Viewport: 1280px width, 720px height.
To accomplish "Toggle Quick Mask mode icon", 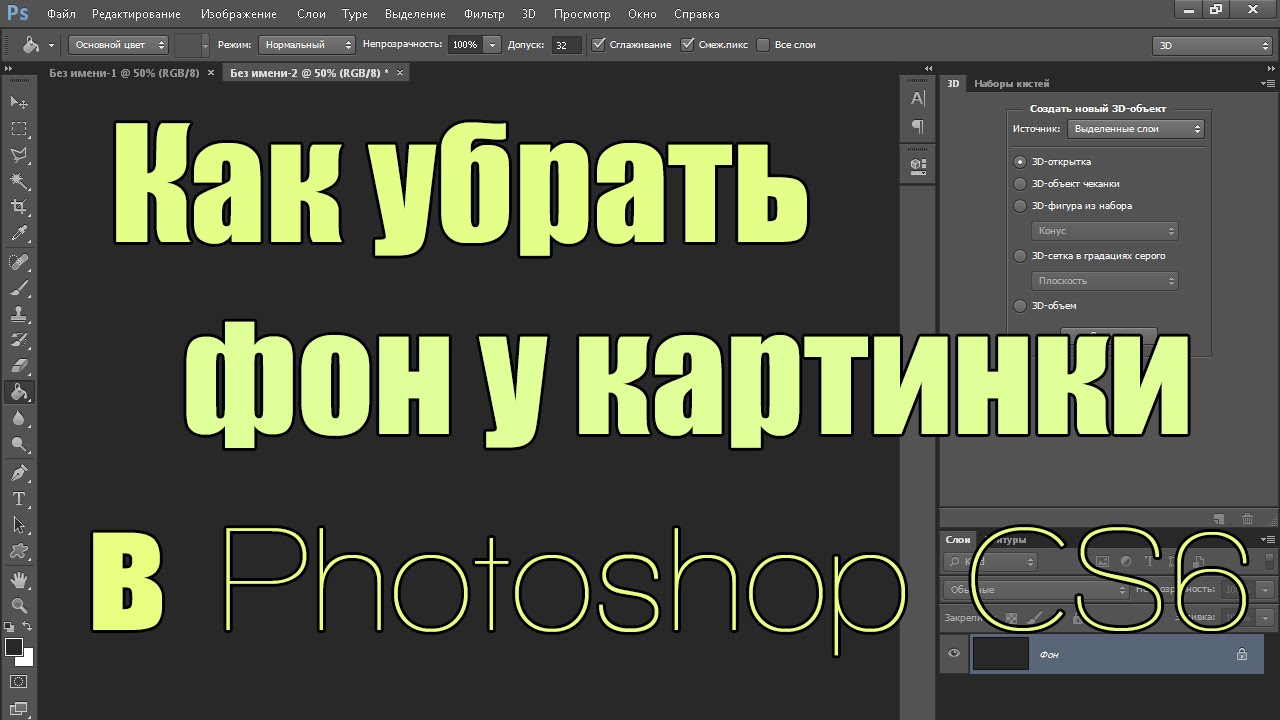I will click(x=19, y=681).
